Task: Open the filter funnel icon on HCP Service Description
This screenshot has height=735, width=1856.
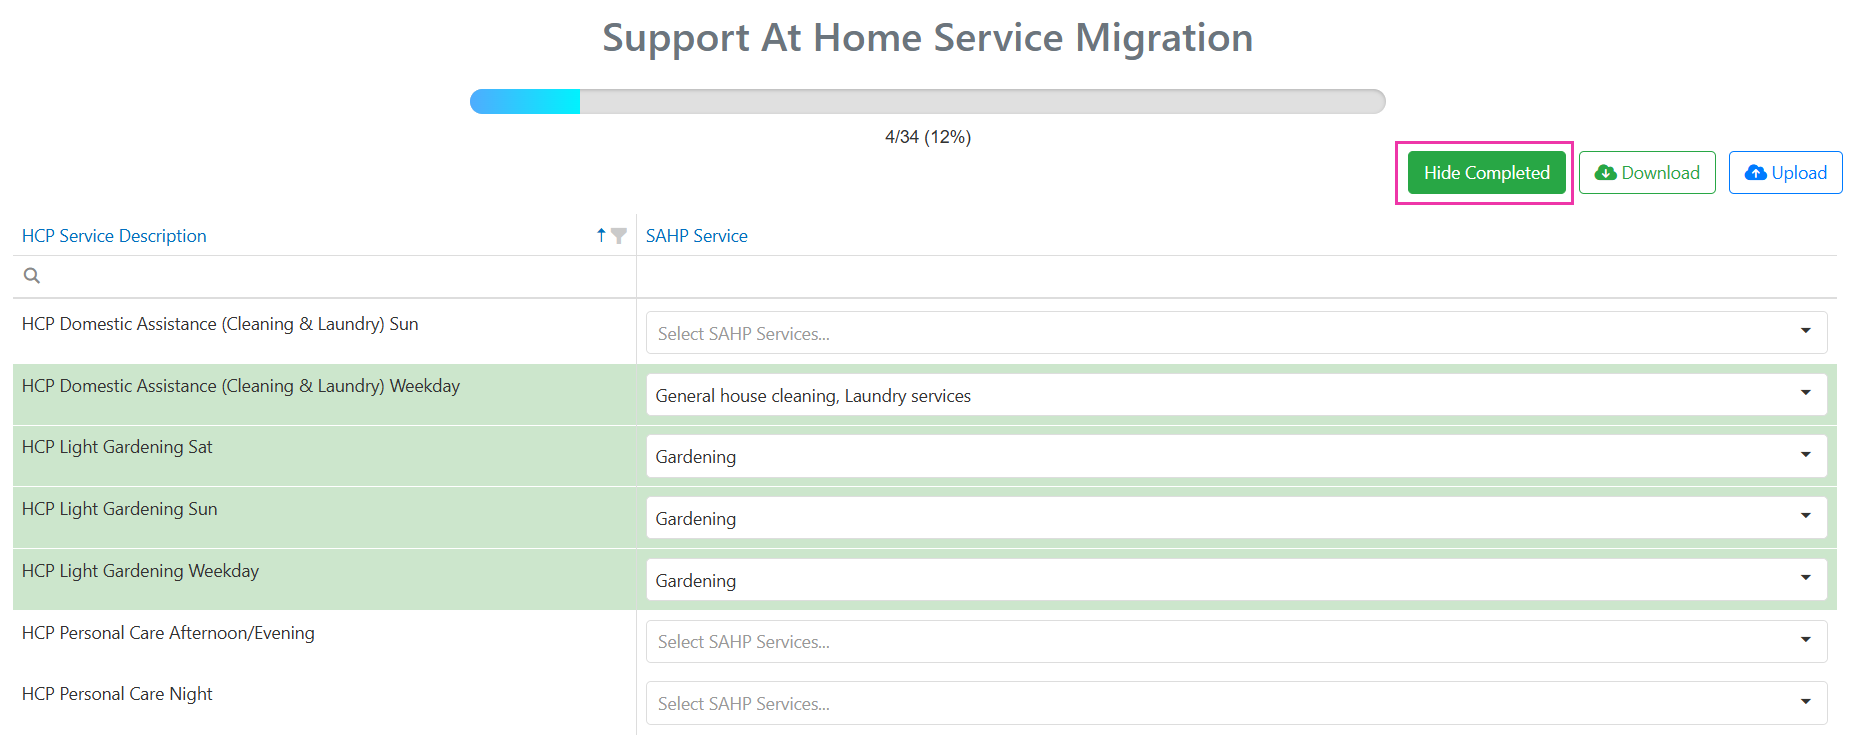Action: click(619, 236)
